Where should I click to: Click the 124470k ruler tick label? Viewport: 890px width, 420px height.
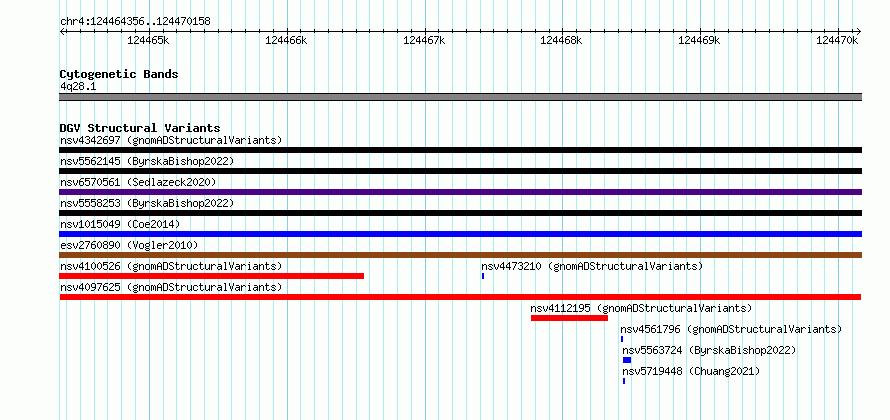click(x=837, y=40)
